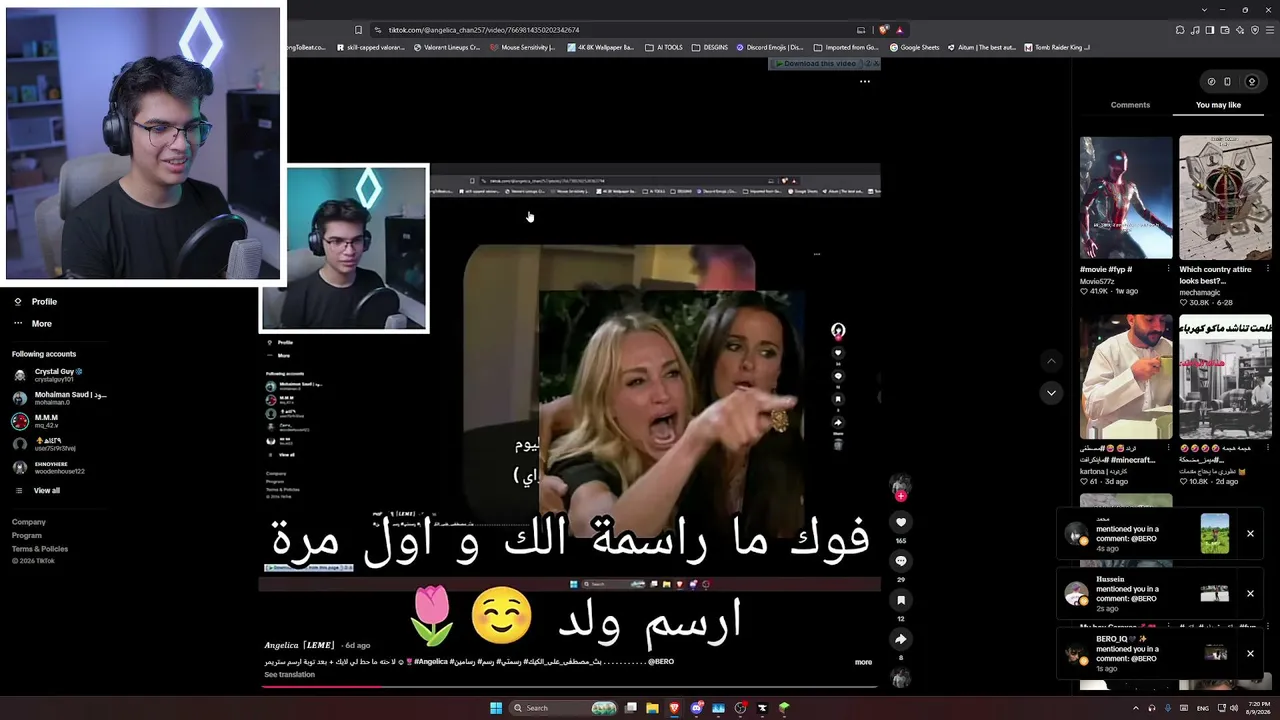The height and width of the screenshot is (720, 1280).
Task: Dismiss the Hussein mention notification
Action: coord(1250,594)
